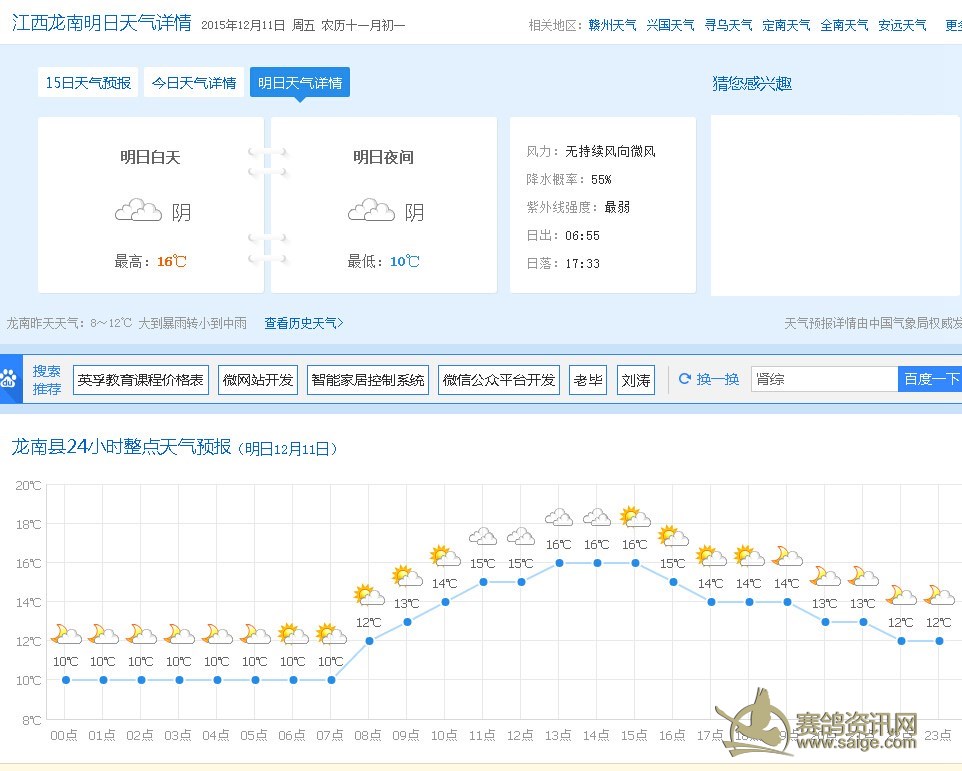
Task: Click the search input field with 肾综
Action: [823, 379]
